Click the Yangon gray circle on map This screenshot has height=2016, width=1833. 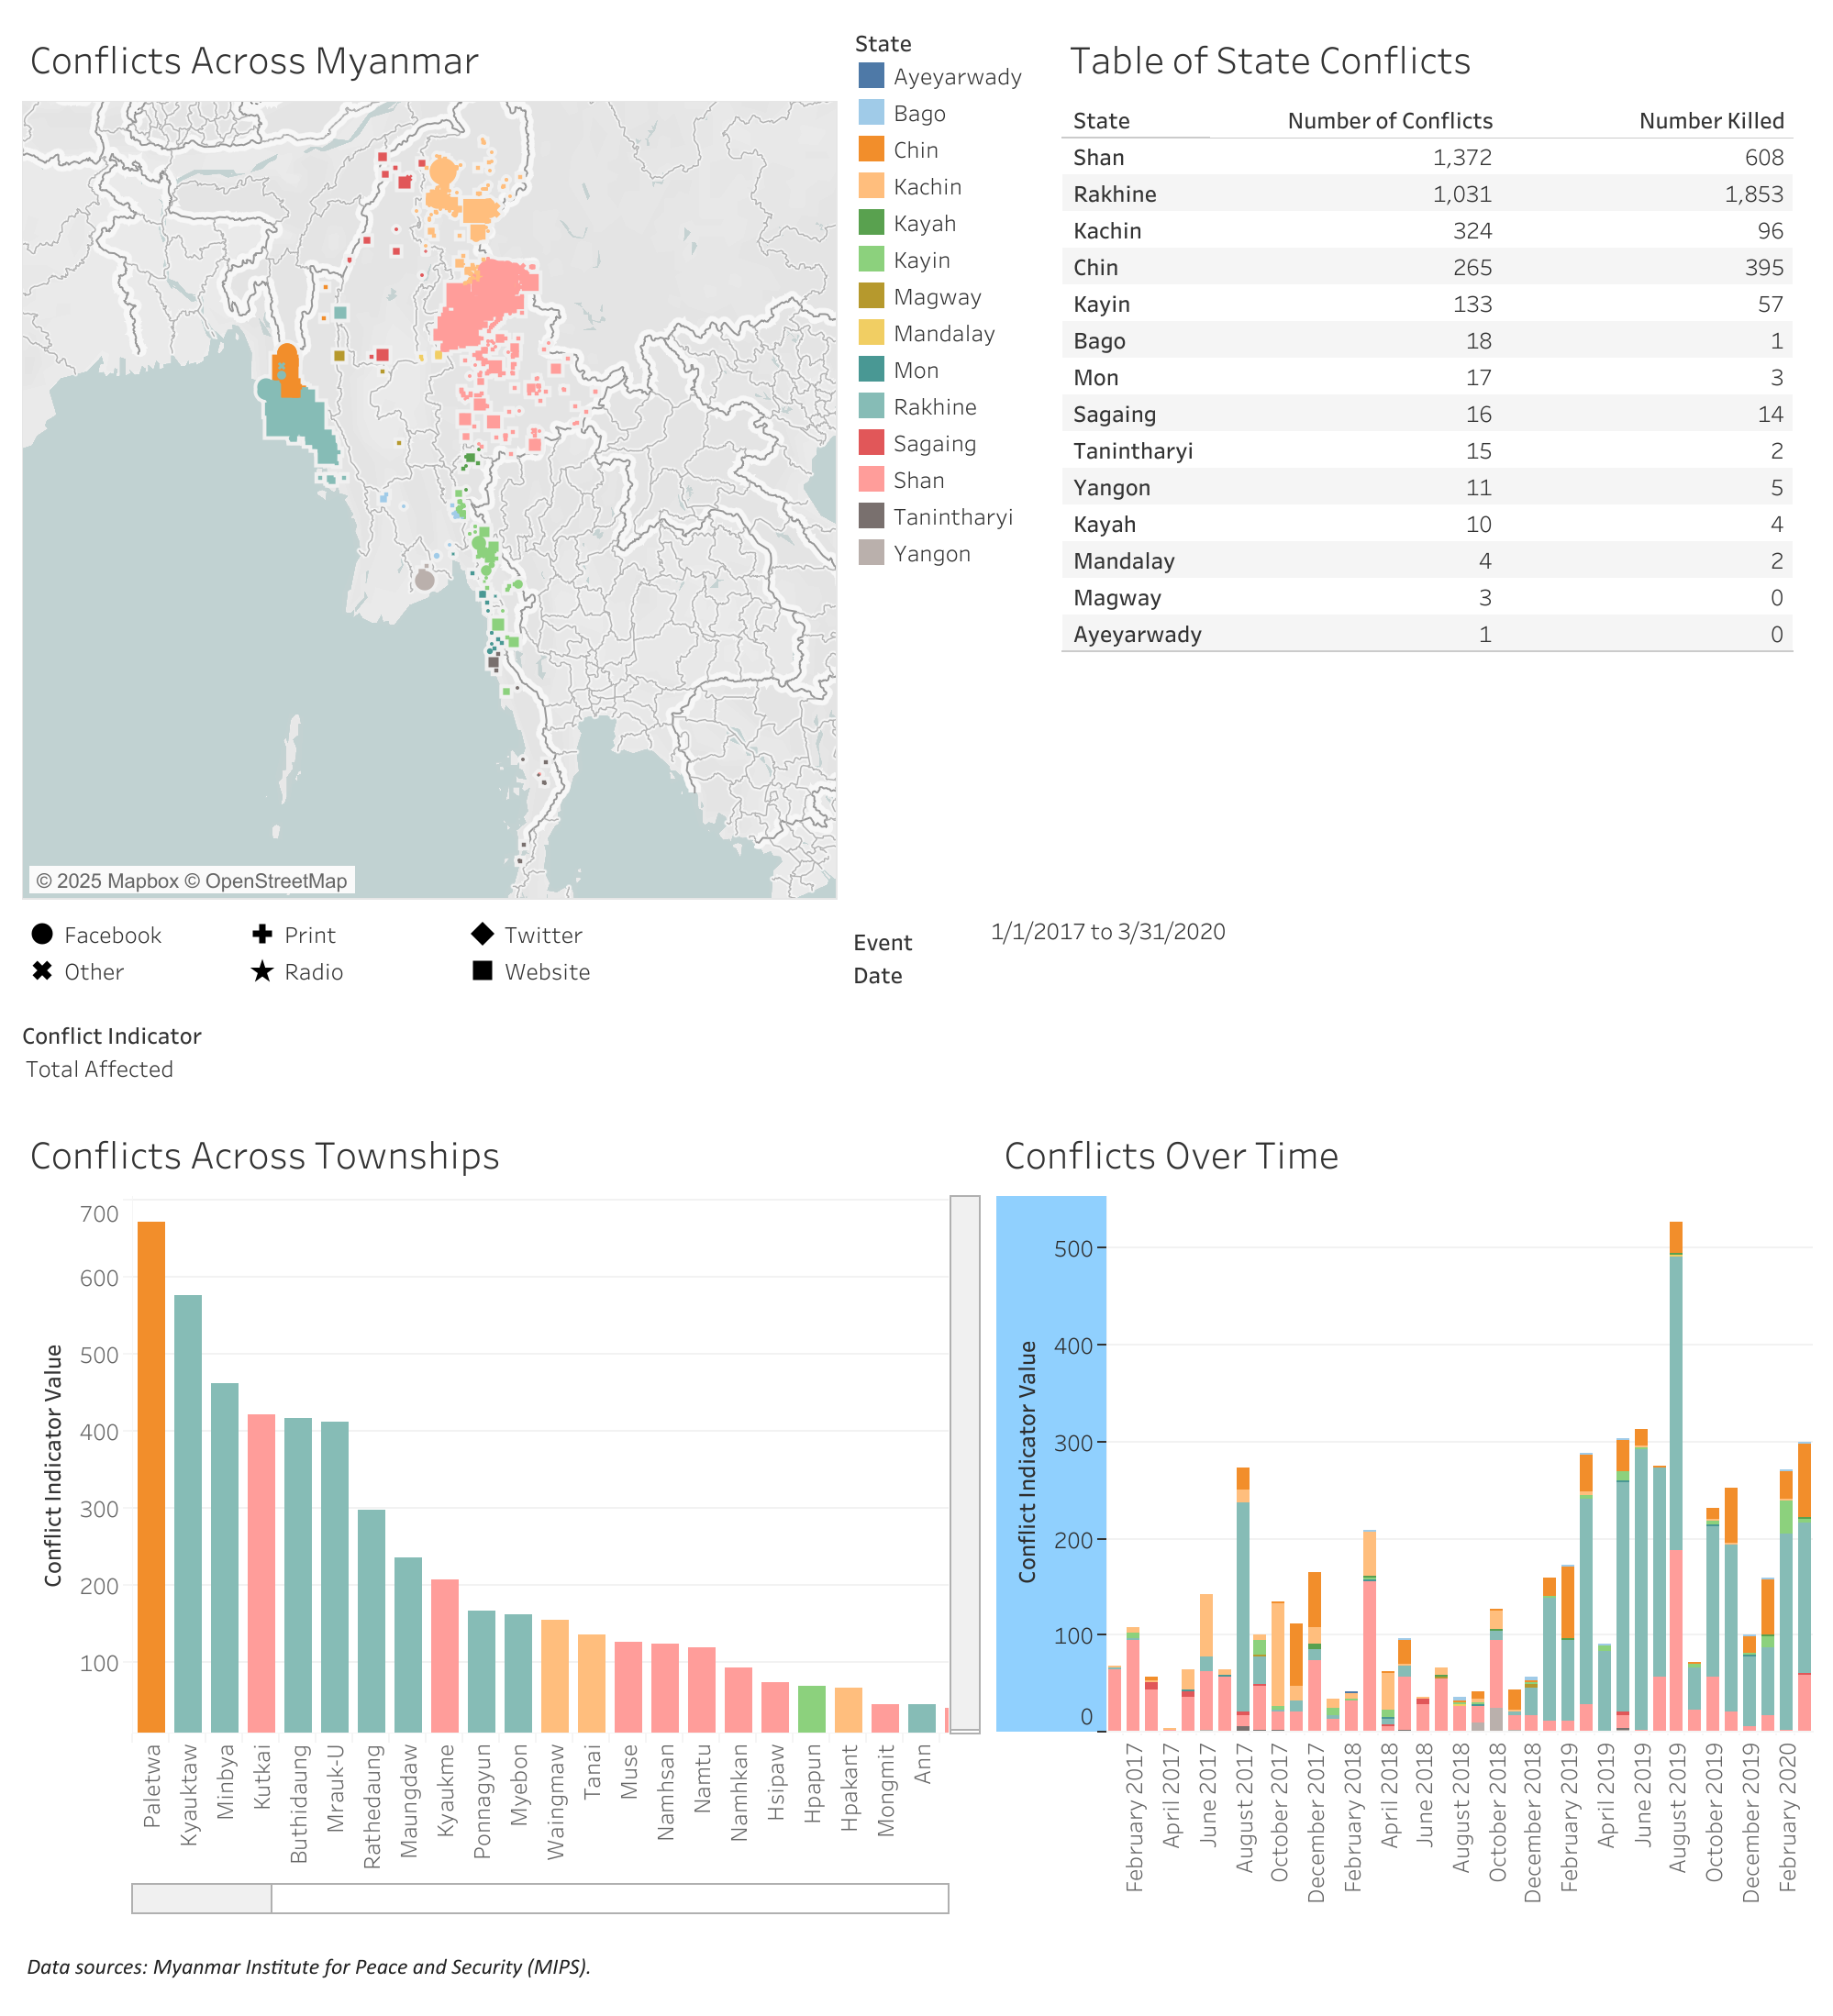[424, 579]
